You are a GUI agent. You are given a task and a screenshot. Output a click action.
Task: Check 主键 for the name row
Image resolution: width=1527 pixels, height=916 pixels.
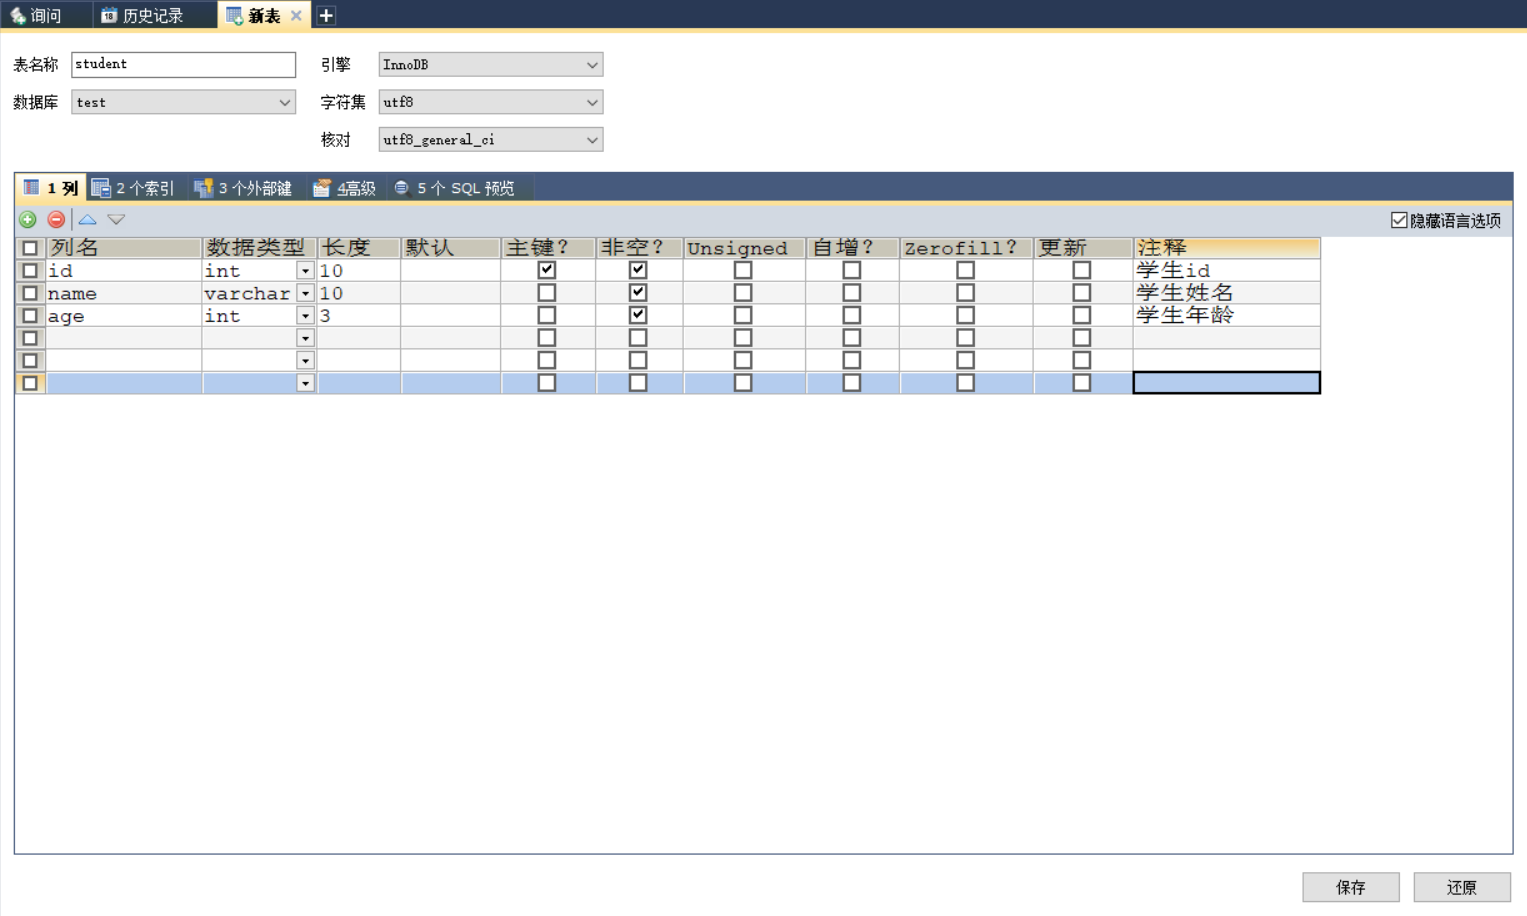pyautogui.click(x=546, y=292)
